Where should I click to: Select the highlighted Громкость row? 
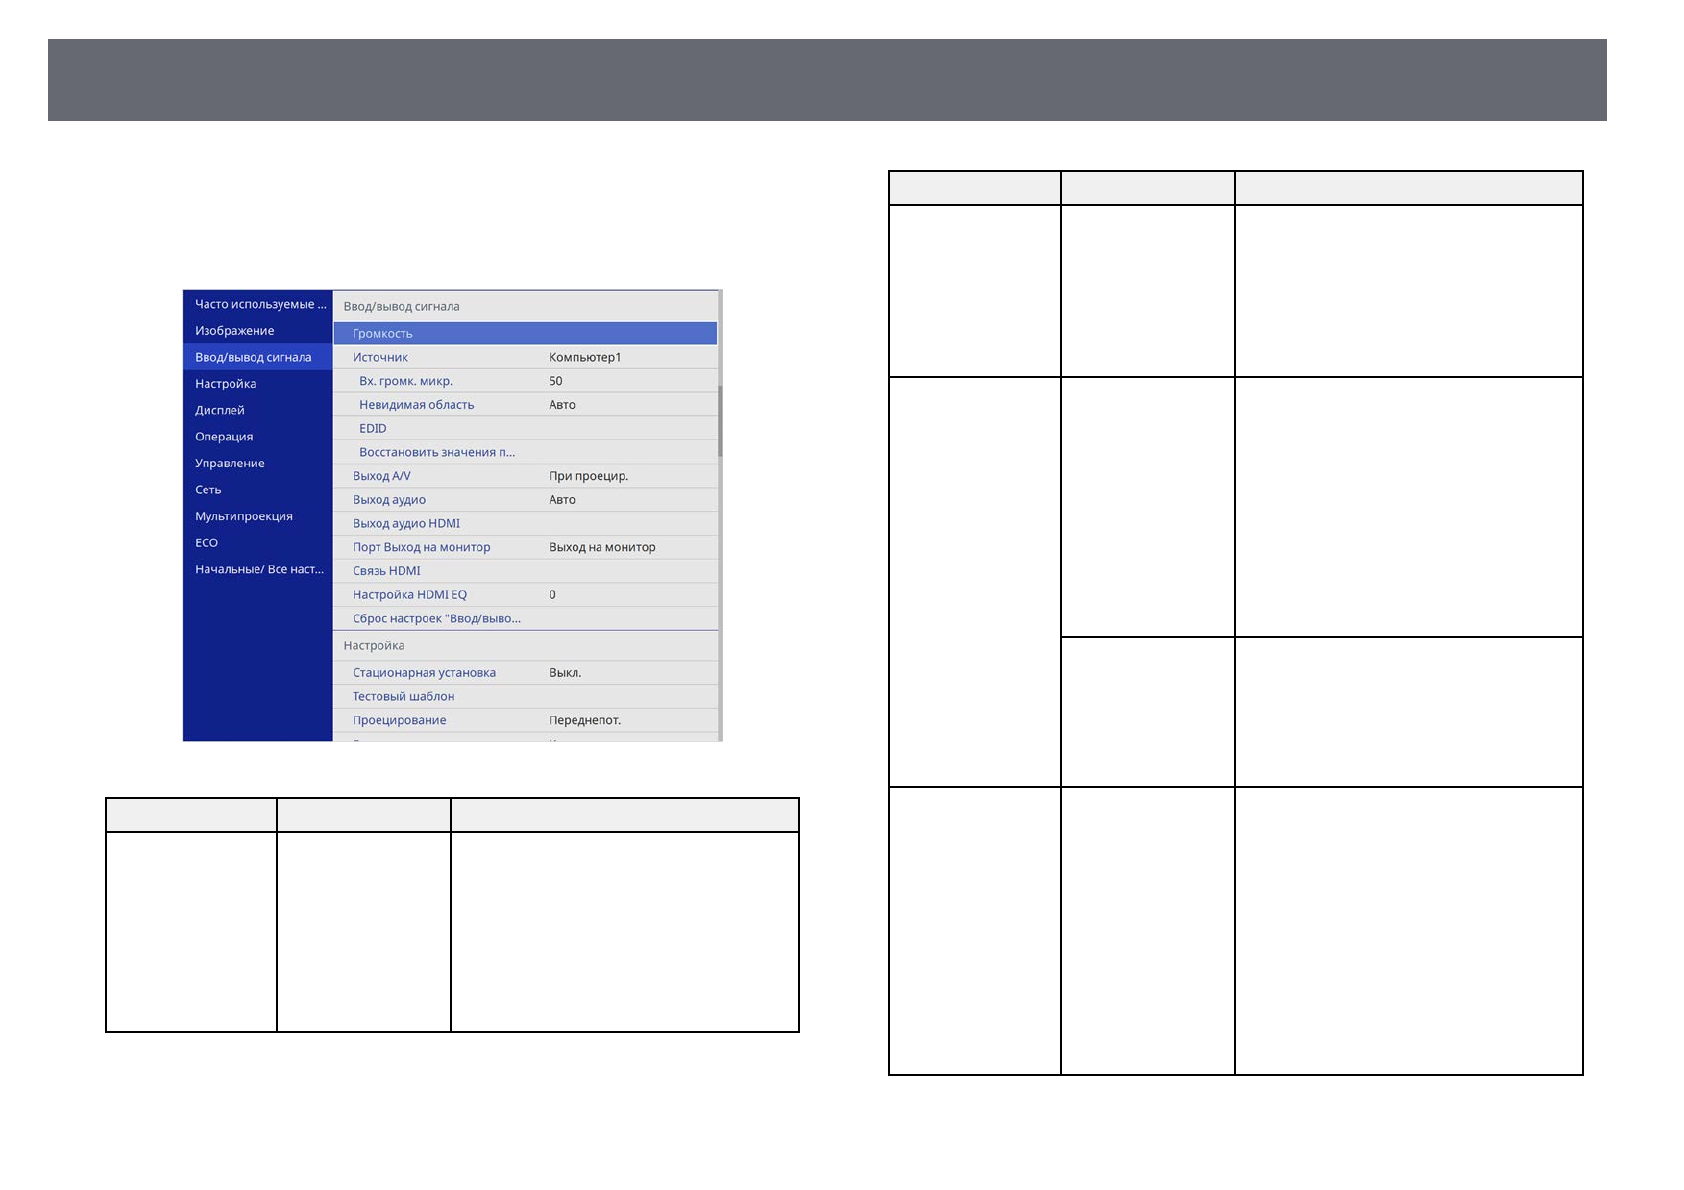click(525, 334)
